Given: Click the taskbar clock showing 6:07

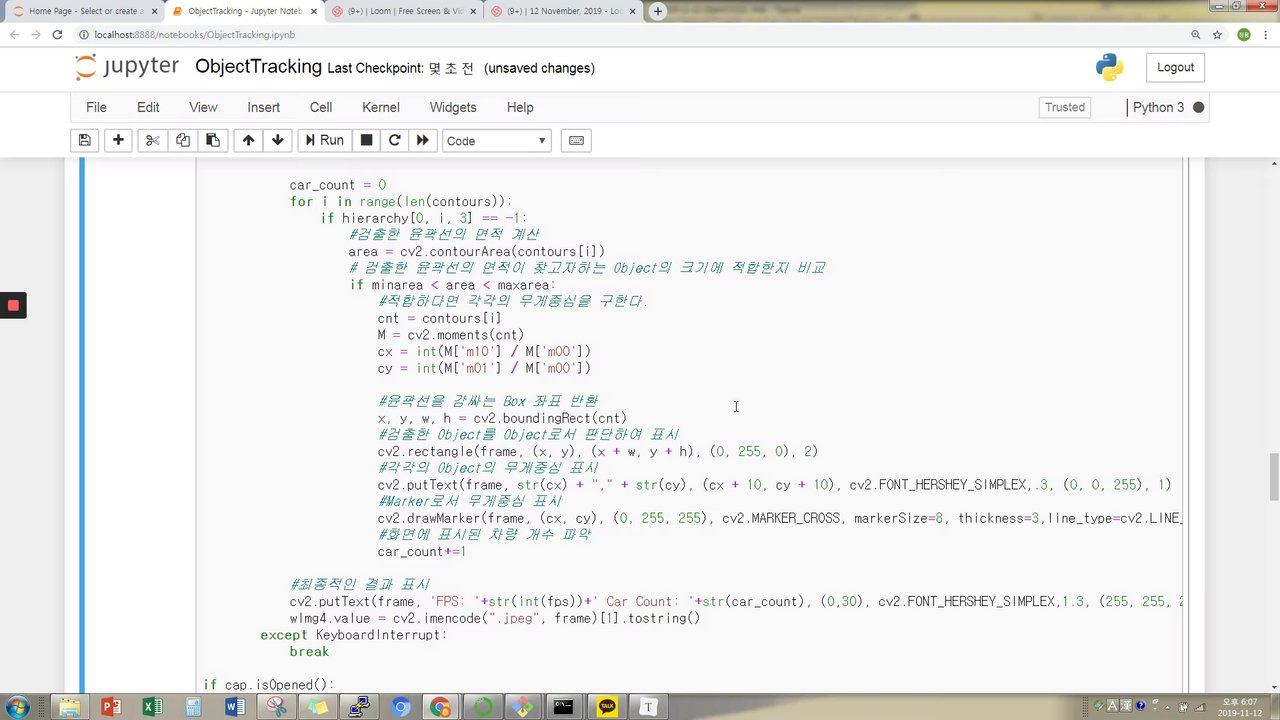Looking at the screenshot, I should [1238, 707].
